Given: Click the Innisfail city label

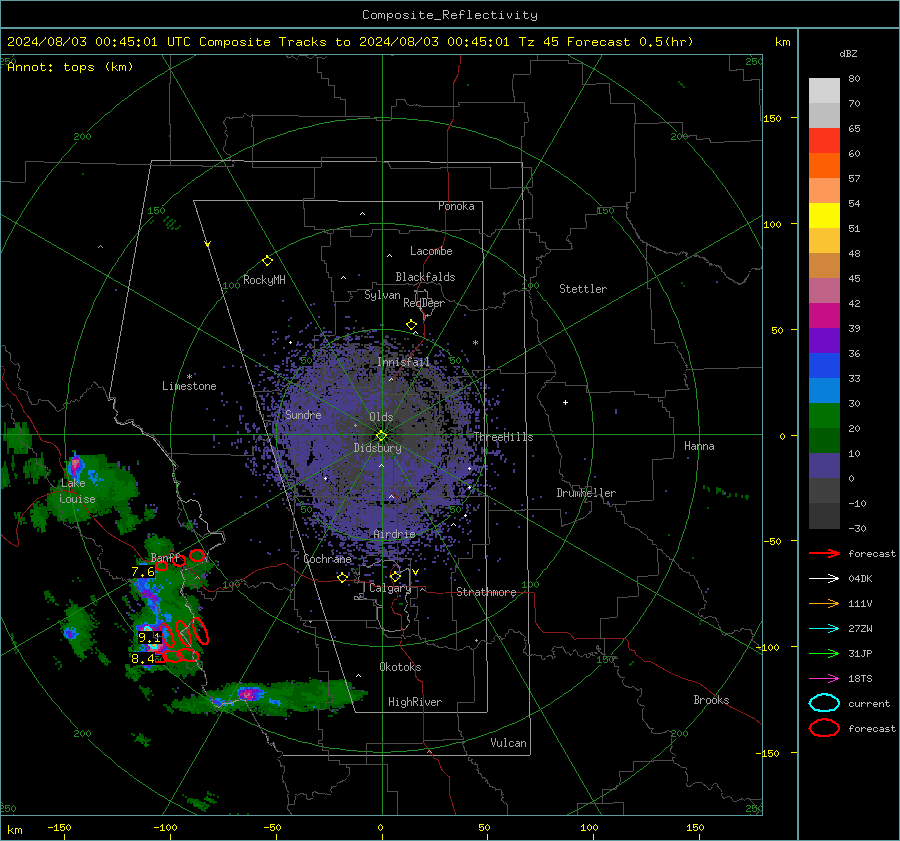Looking at the screenshot, I should click(x=403, y=362).
